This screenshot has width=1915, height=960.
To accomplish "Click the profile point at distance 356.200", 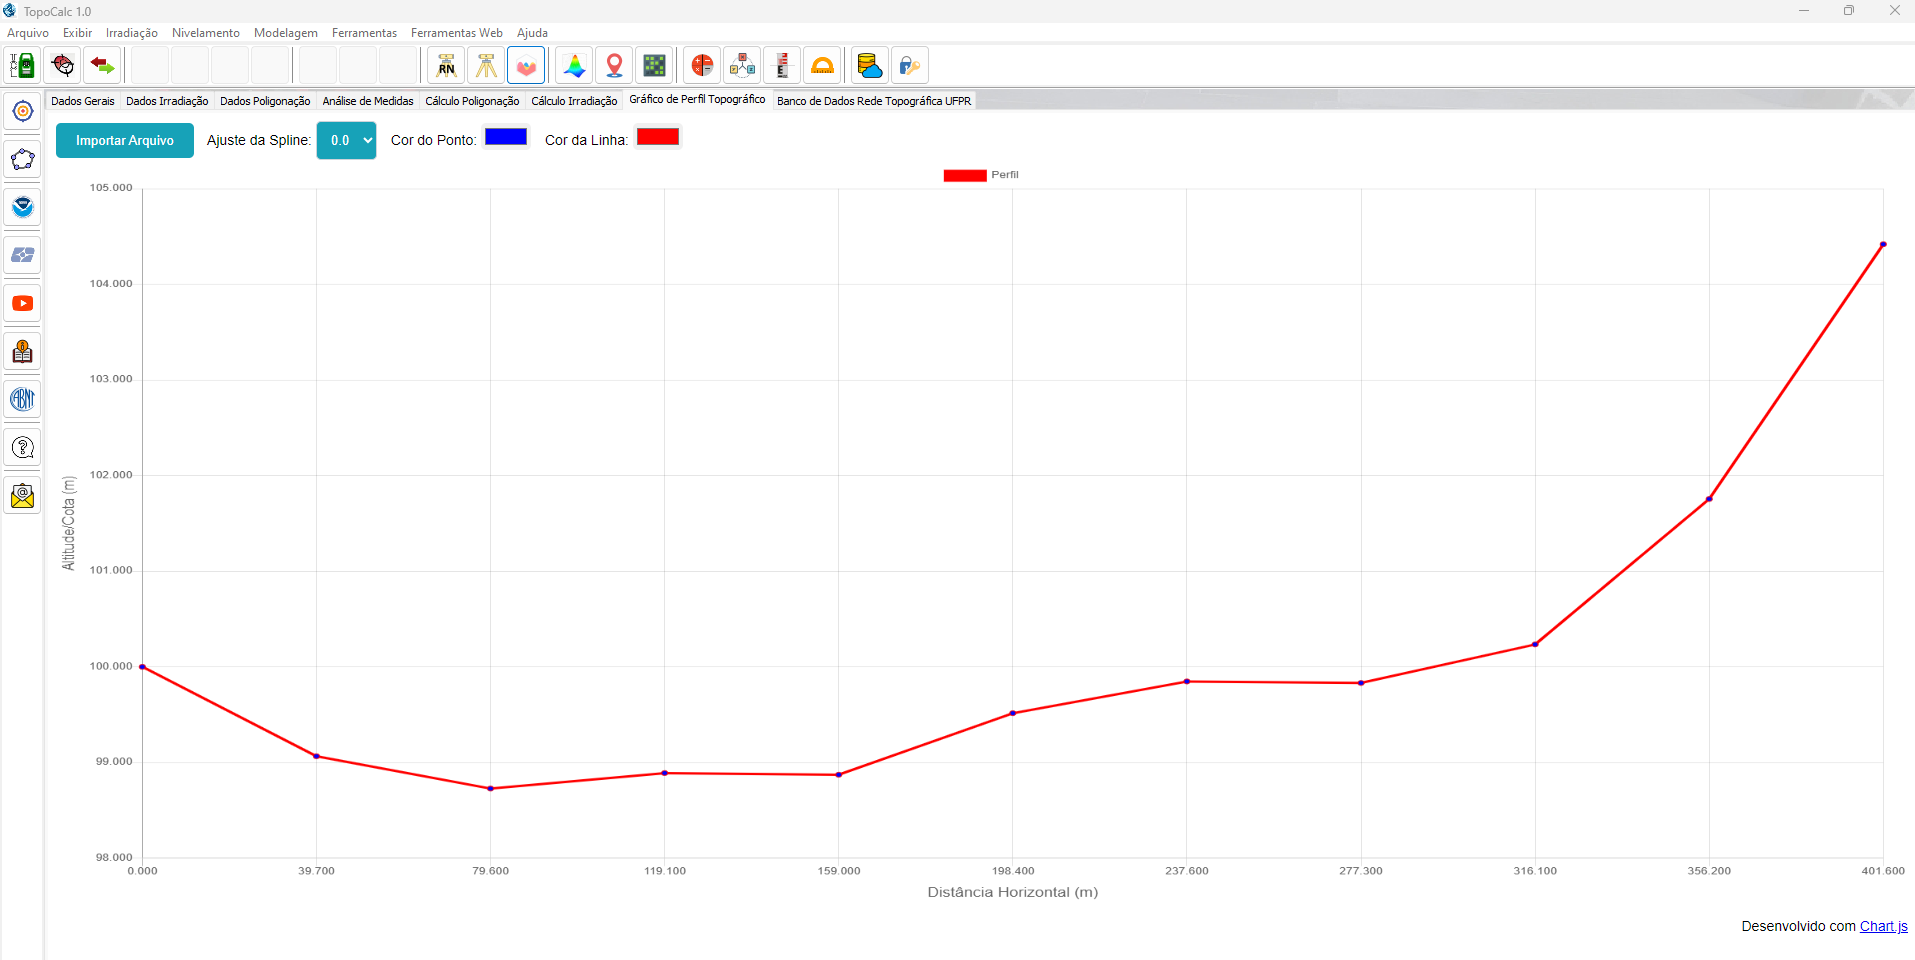I will click(1709, 499).
